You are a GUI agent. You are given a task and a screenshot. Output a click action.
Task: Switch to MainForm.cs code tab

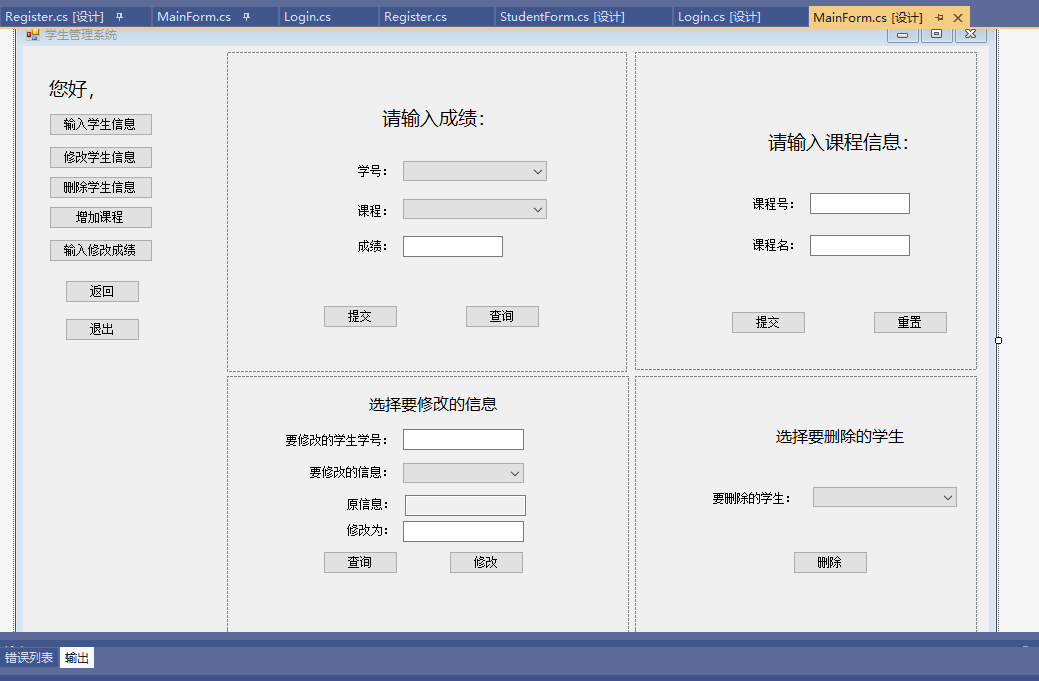click(x=193, y=17)
